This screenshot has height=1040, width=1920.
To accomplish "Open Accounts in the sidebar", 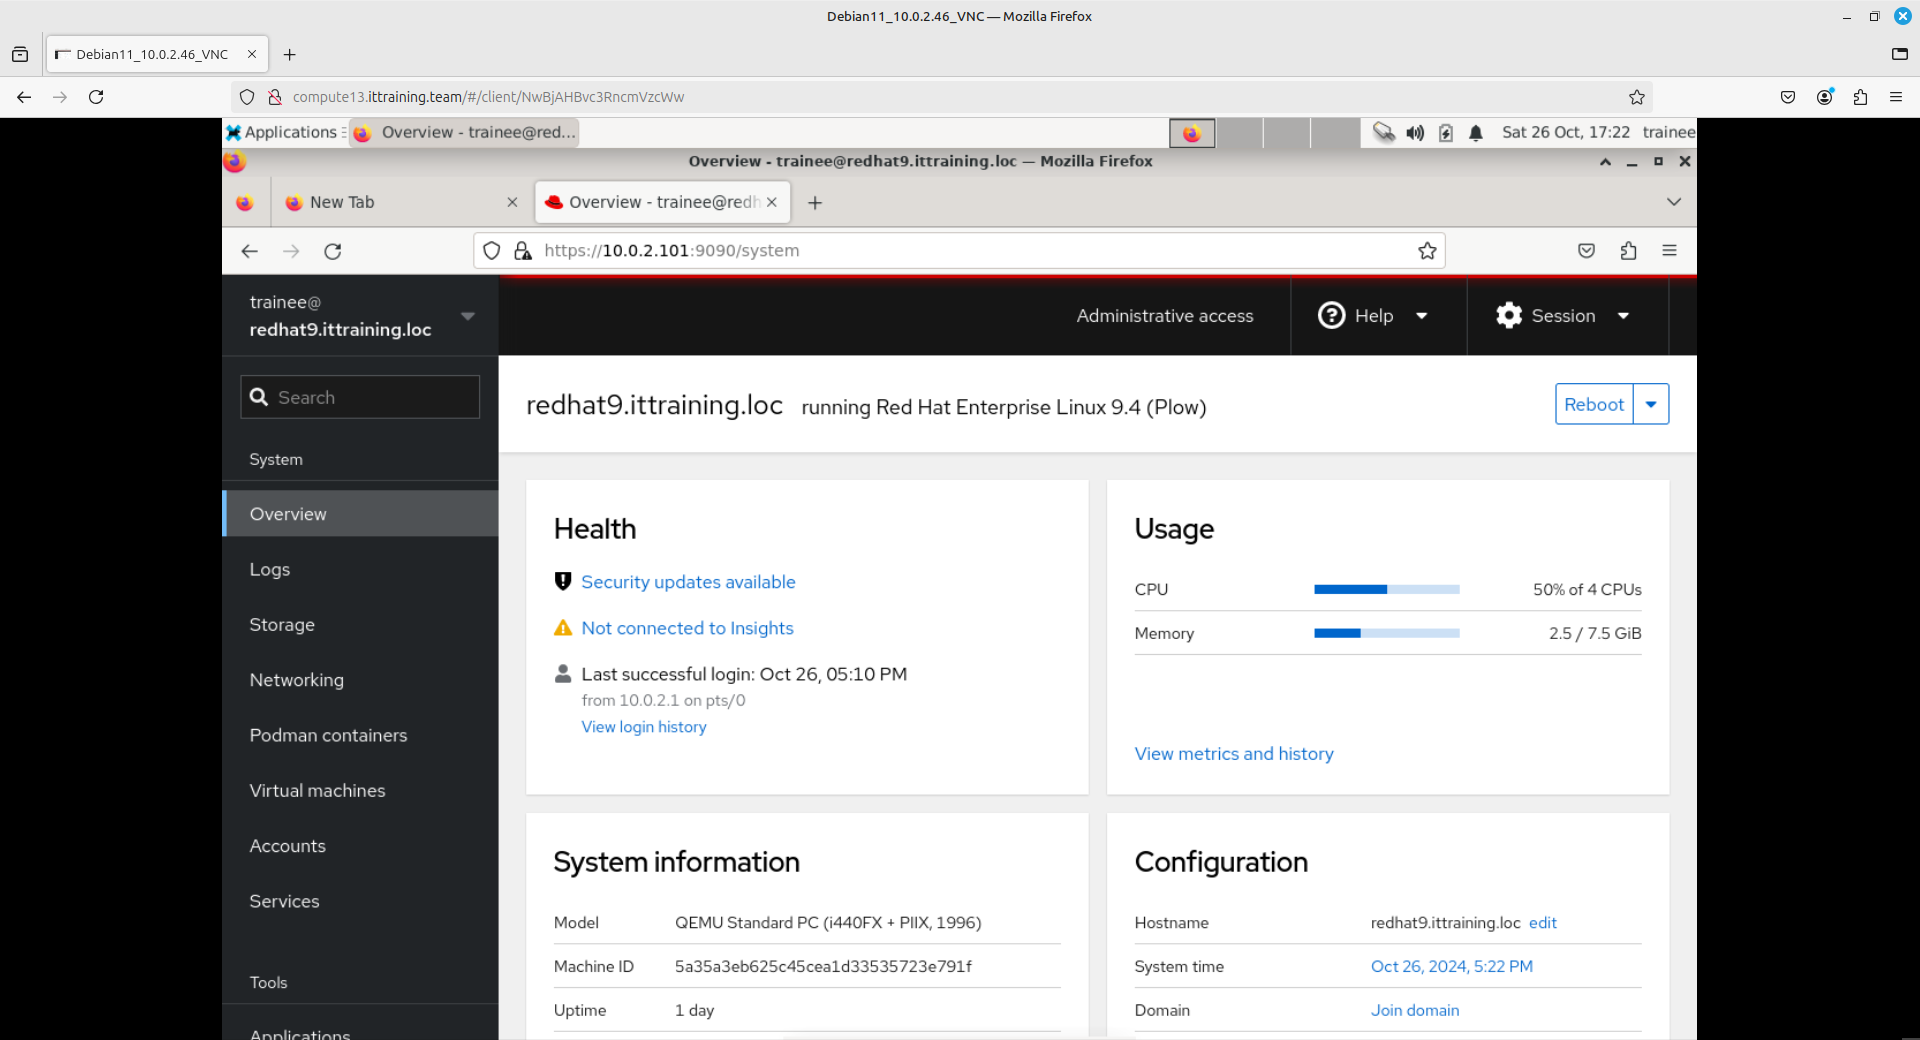I will point(360,846).
